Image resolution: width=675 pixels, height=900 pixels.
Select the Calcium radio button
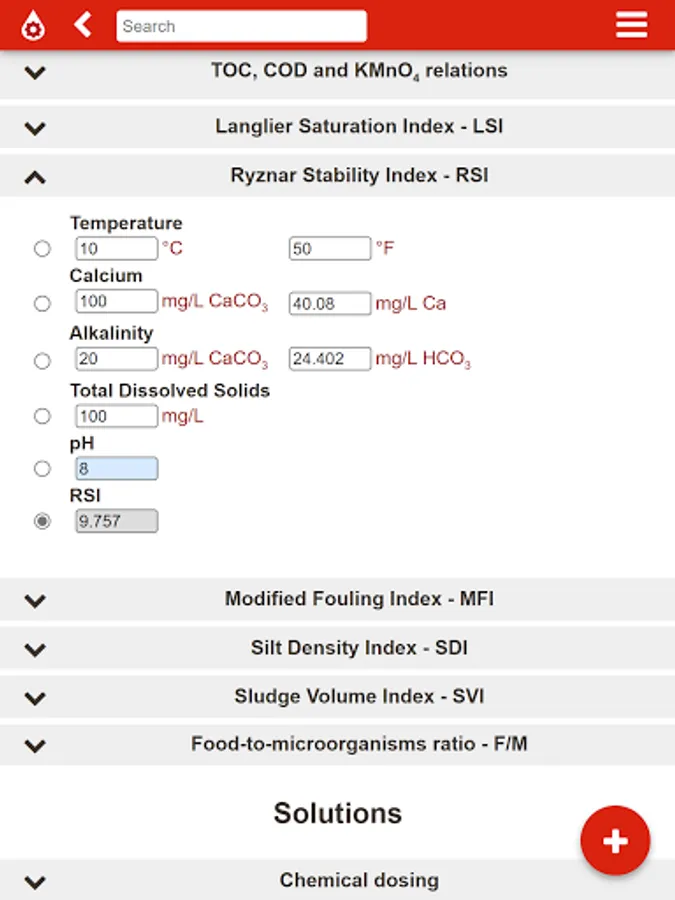[x=42, y=303]
